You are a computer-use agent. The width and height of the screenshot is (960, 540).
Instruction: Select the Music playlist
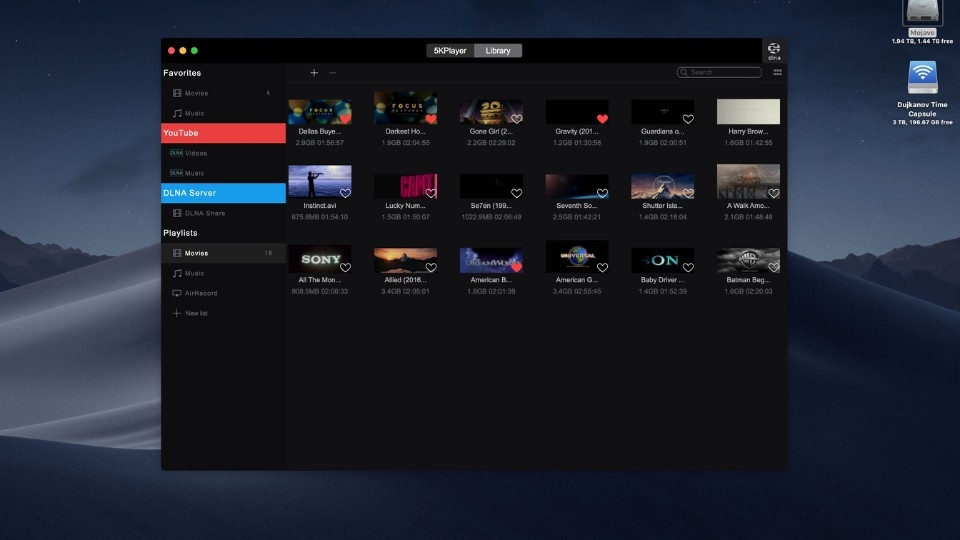tap(223, 273)
